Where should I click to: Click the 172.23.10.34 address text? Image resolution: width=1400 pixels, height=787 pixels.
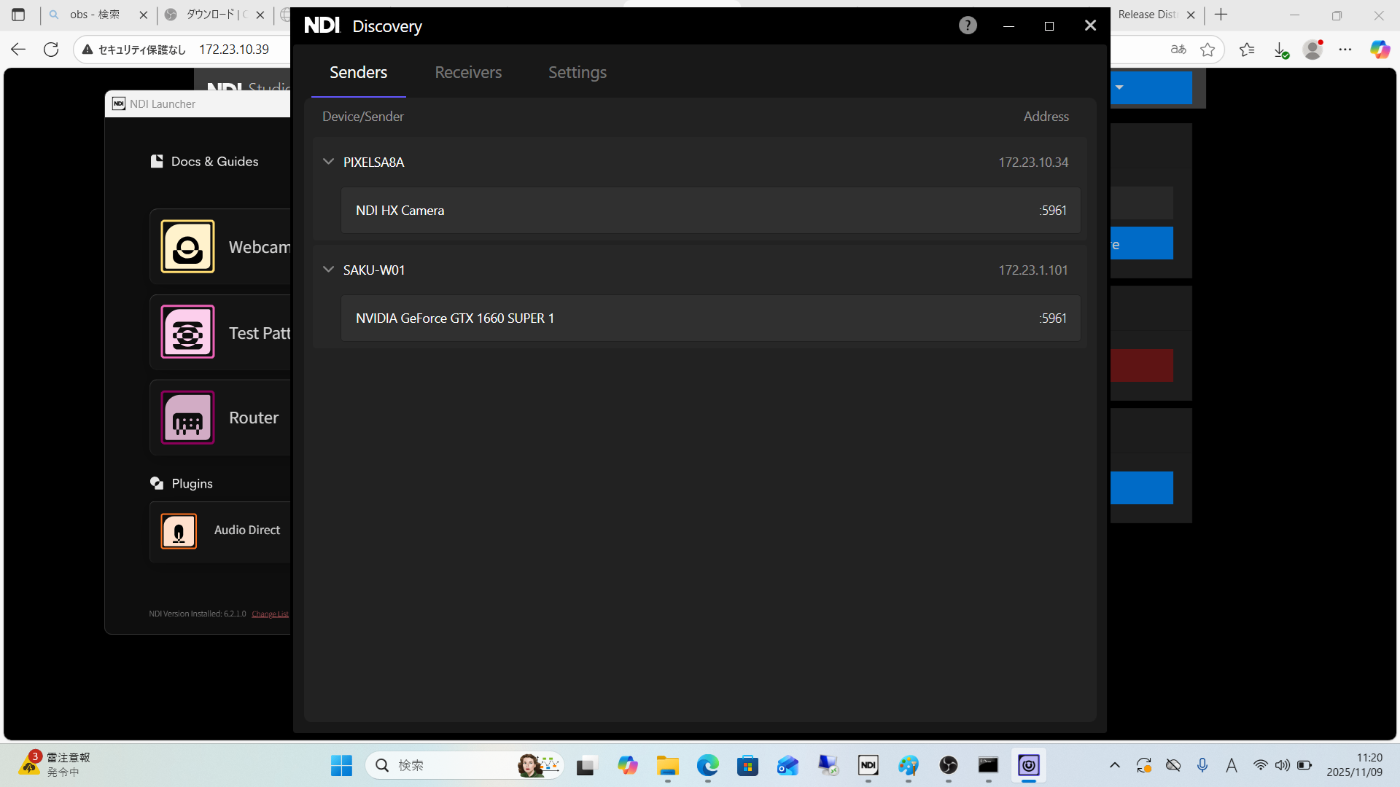pyautogui.click(x=1033, y=162)
